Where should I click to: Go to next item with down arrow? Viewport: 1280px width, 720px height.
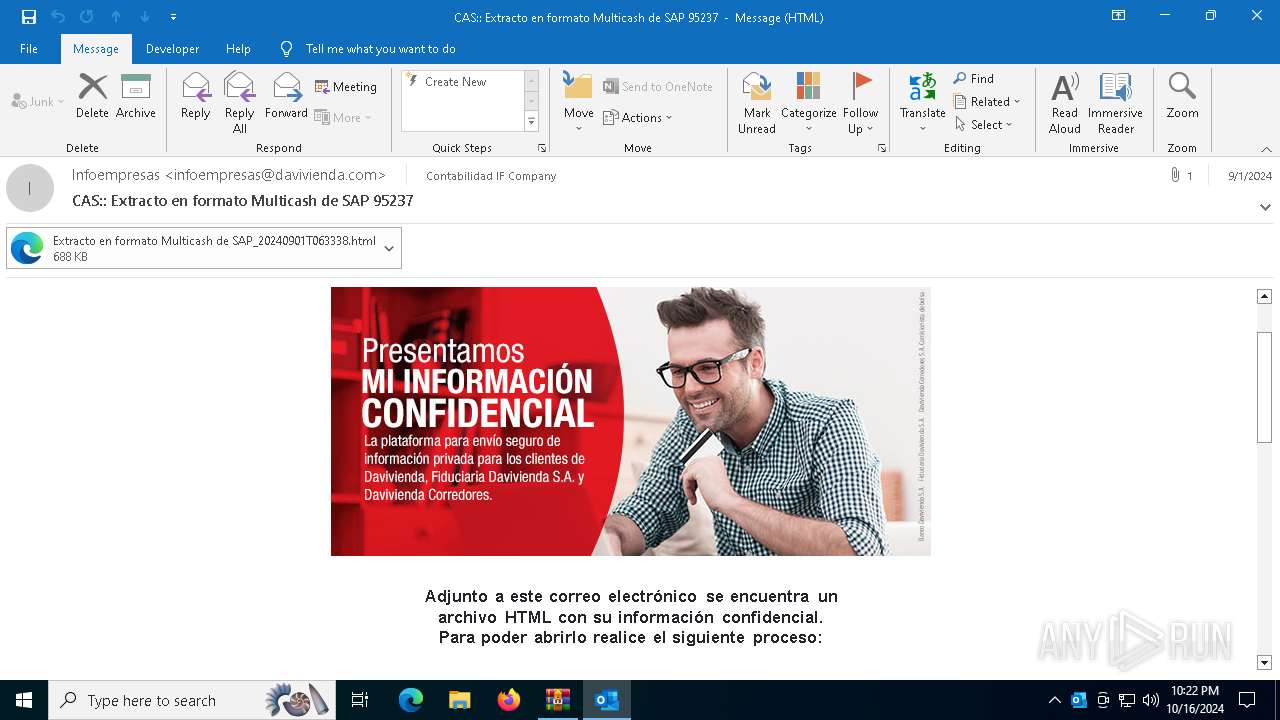click(x=145, y=17)
